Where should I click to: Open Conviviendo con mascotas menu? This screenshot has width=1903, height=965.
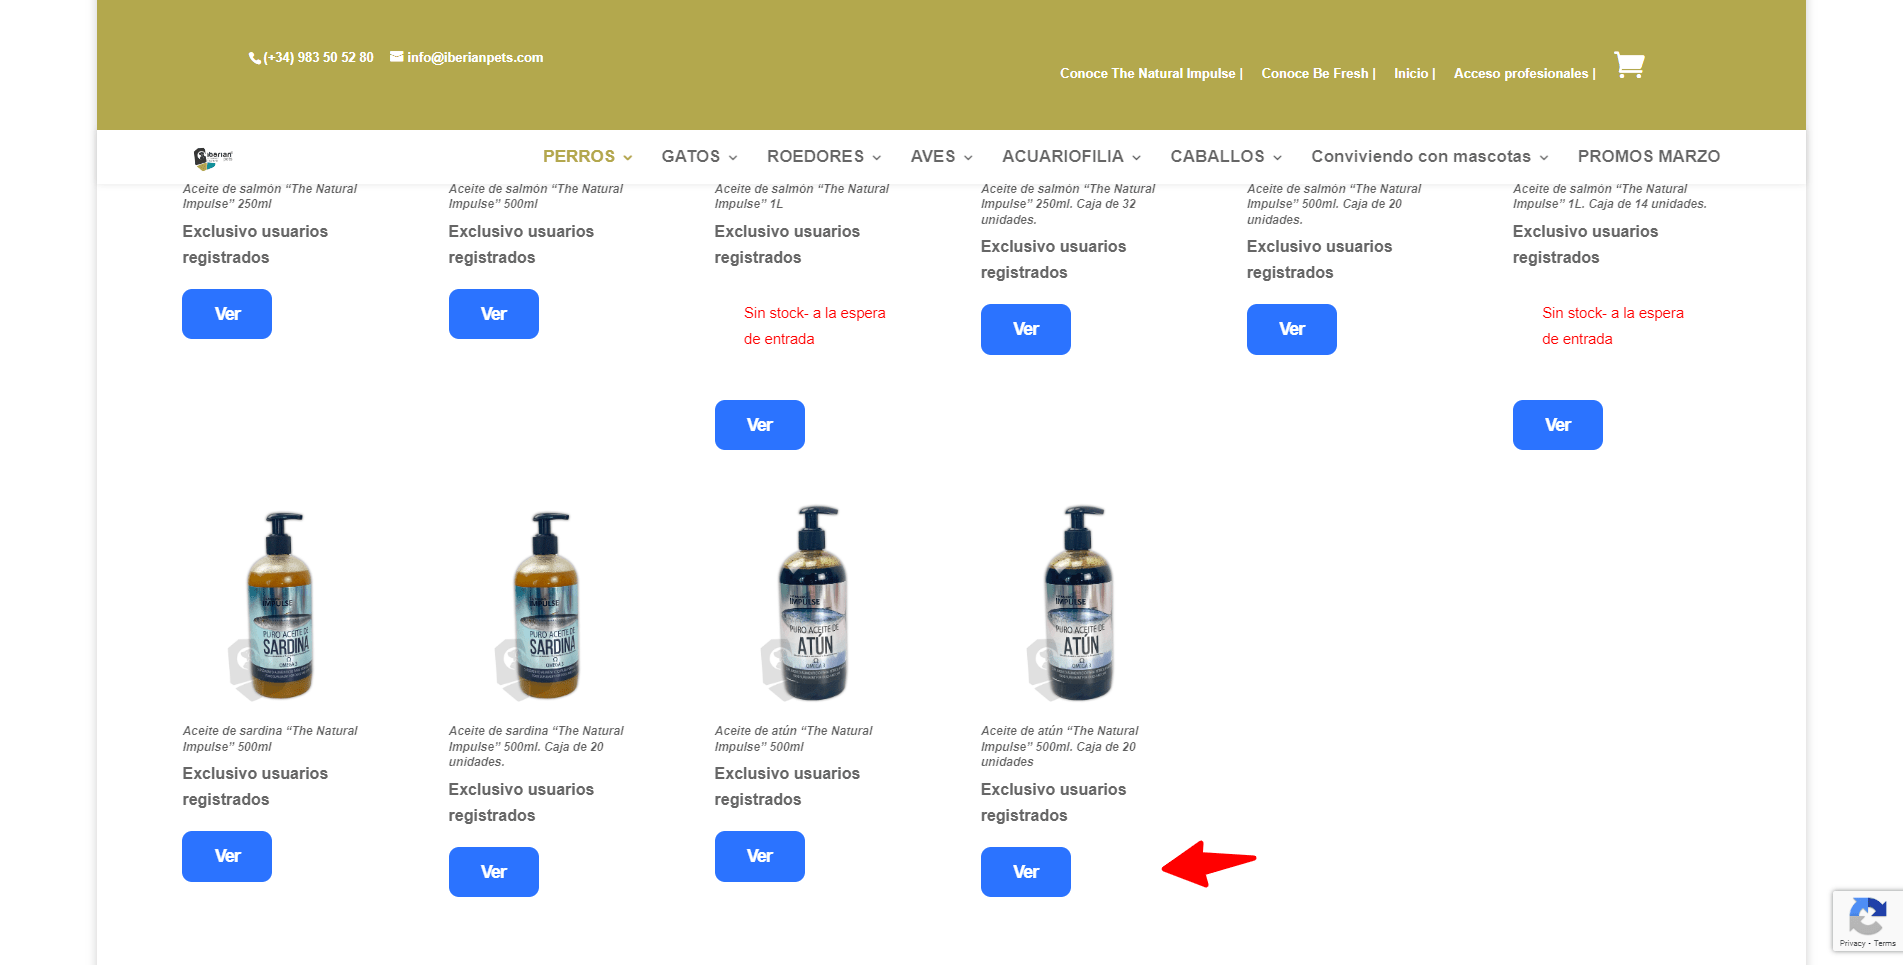tap(1430, 156)
